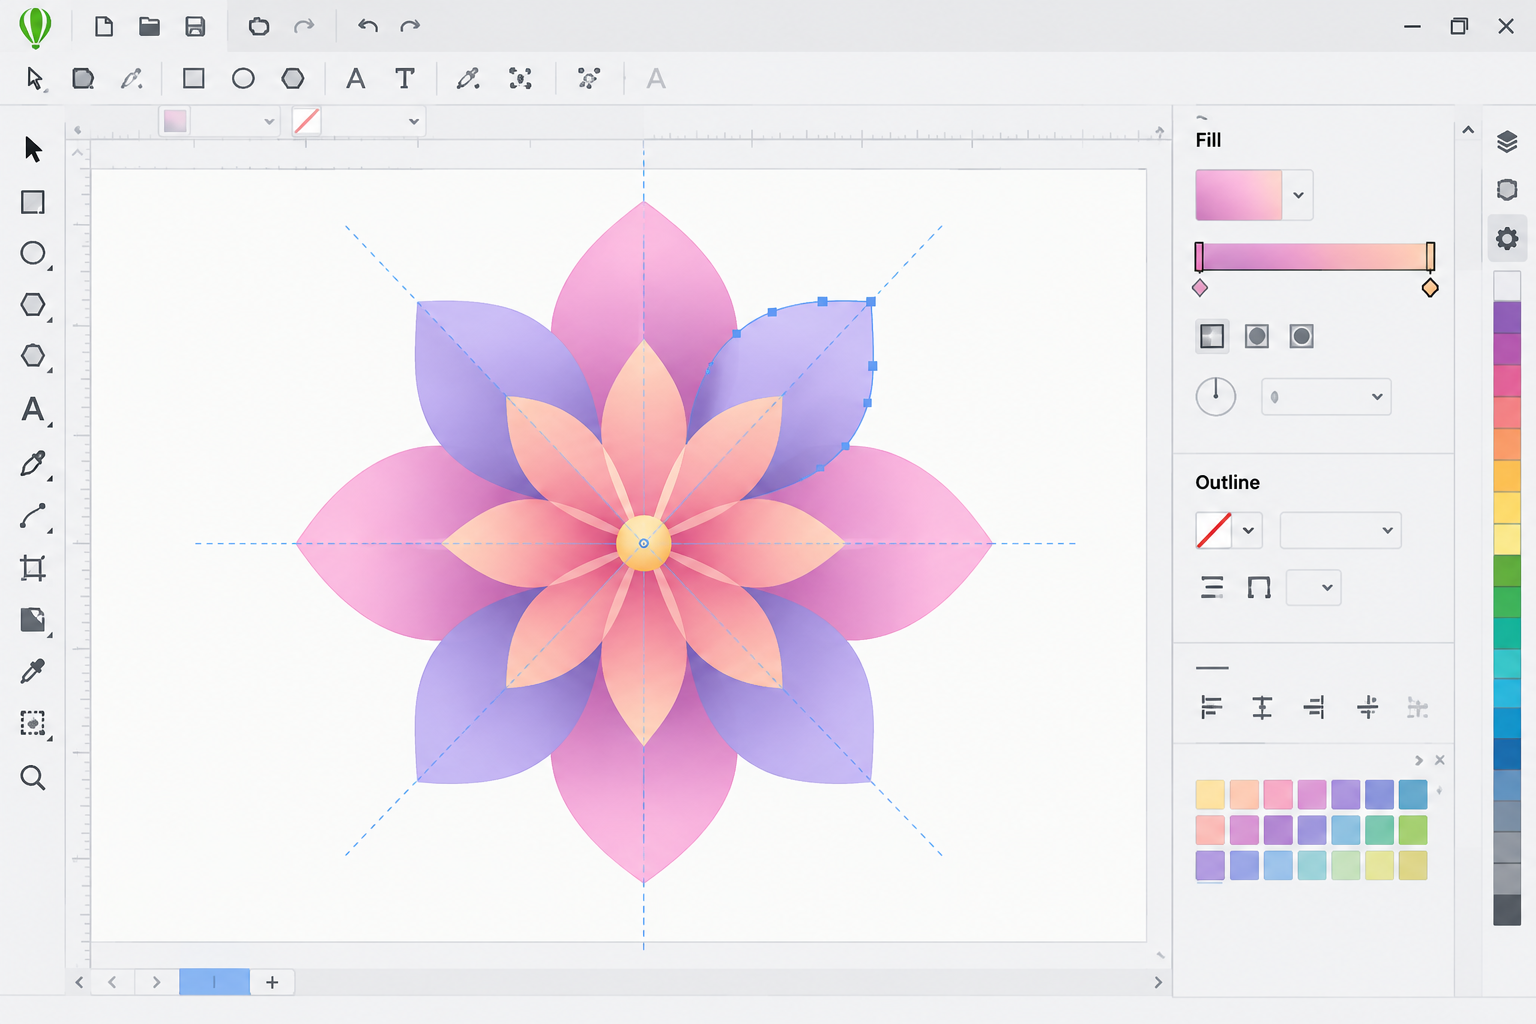Choose the Text tool 'A' in left toolbox

[x=33, y=409]
